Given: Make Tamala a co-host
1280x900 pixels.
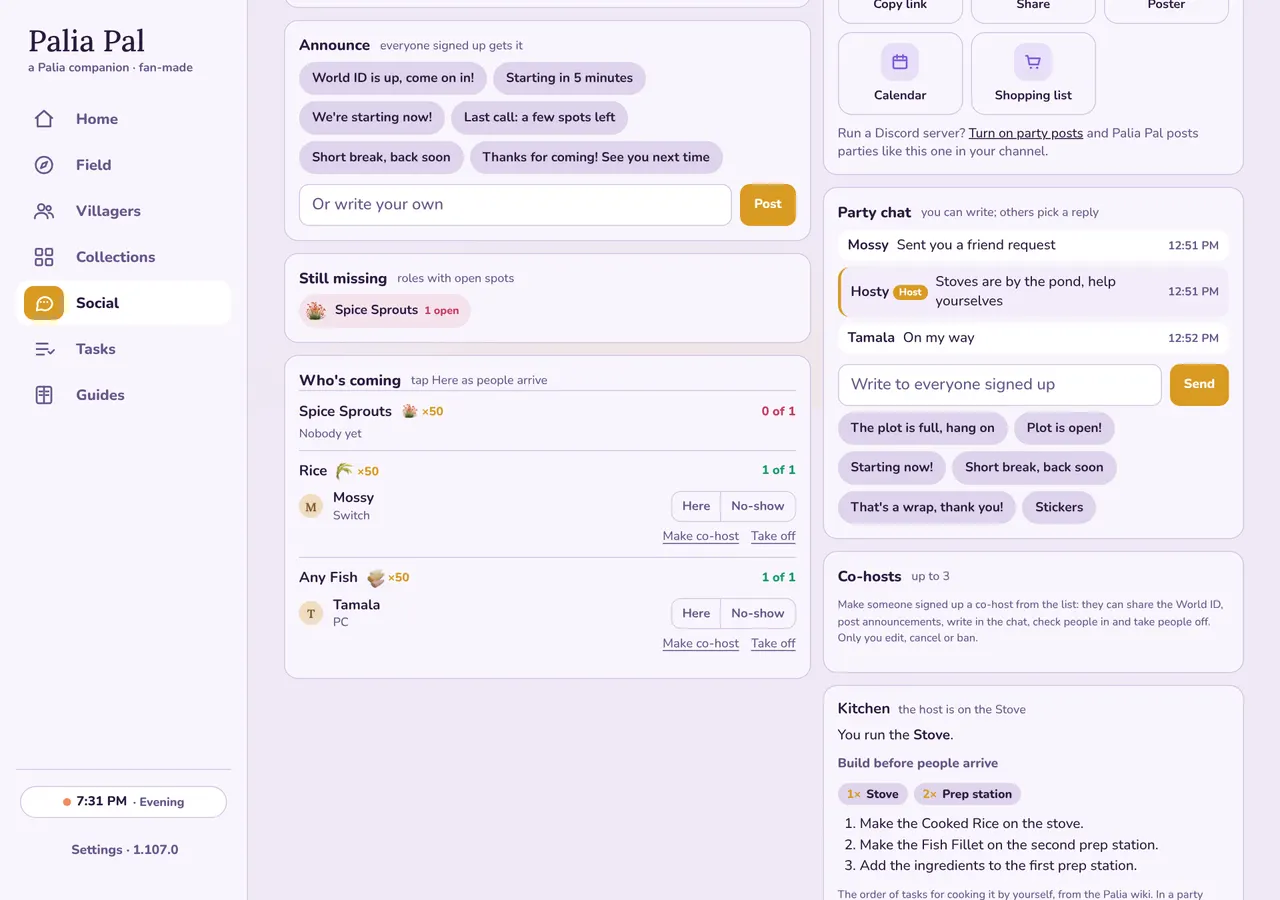Looking at the screenshot, I should tap(701, 643).
